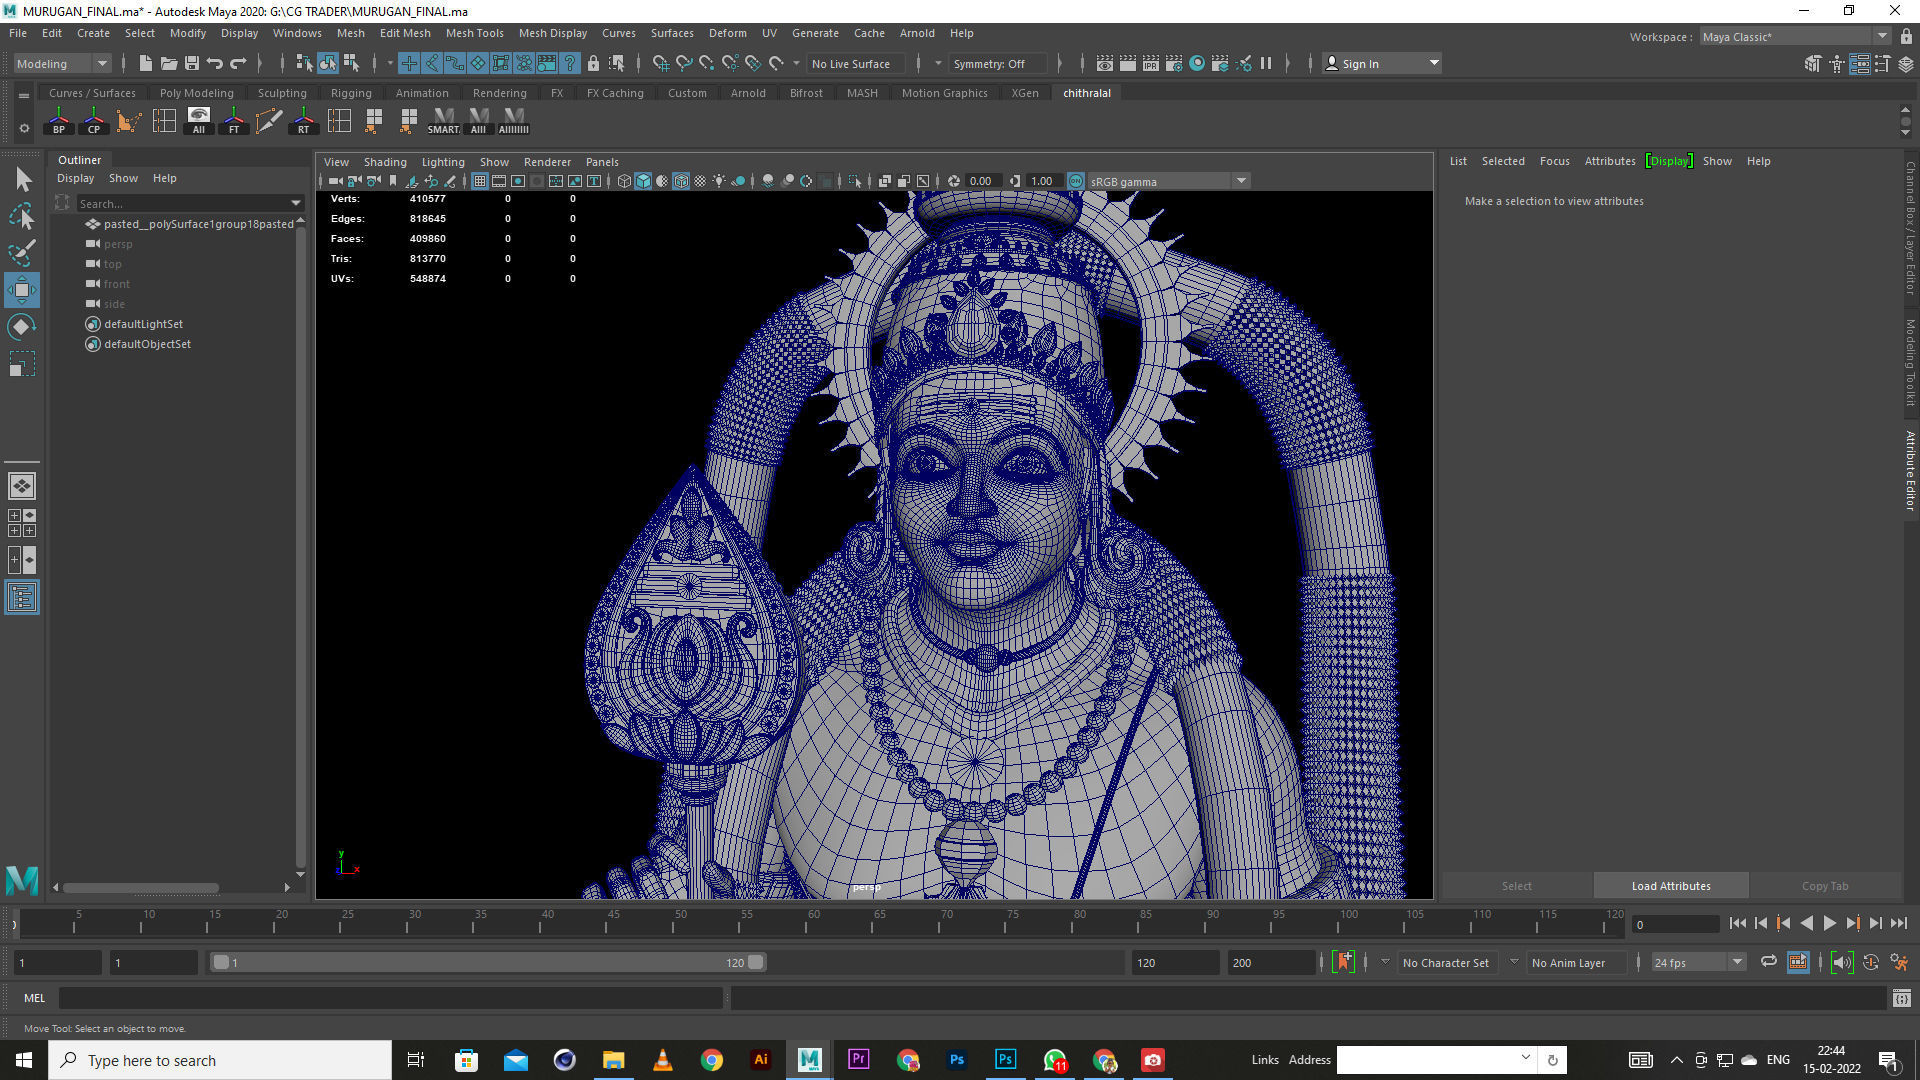
Task: Click the Load Attributes button
Action: coord(1671,886)
